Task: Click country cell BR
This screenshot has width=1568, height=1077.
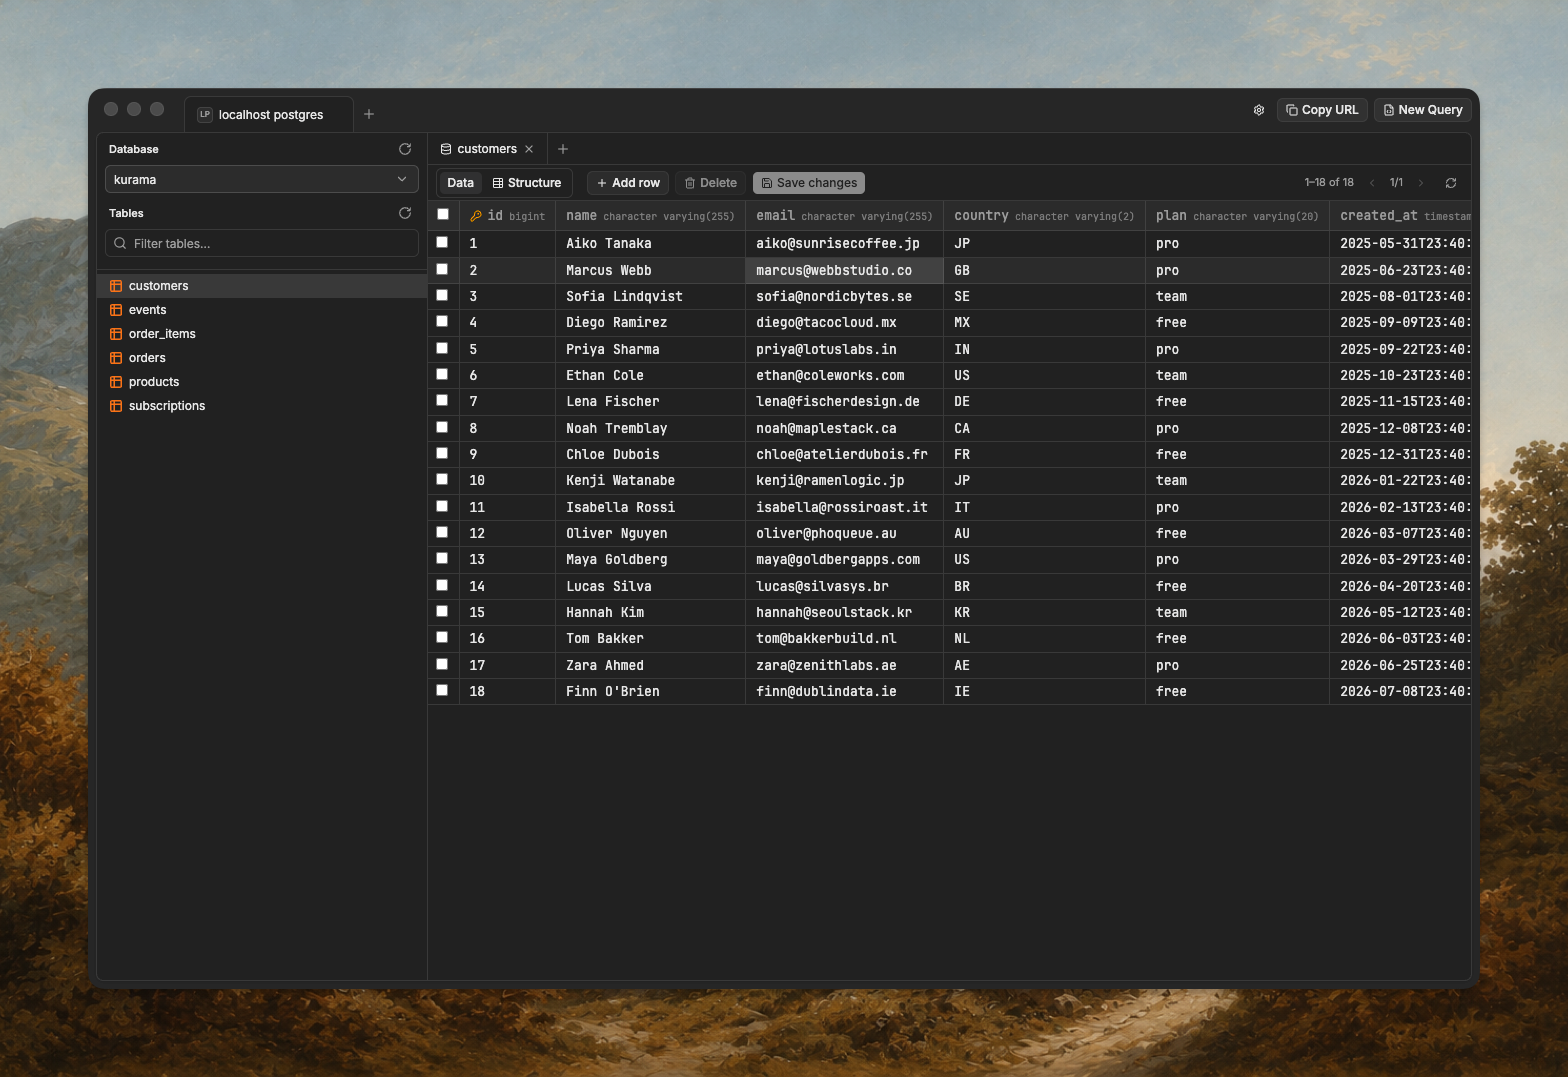Action: coord(1044,586)
